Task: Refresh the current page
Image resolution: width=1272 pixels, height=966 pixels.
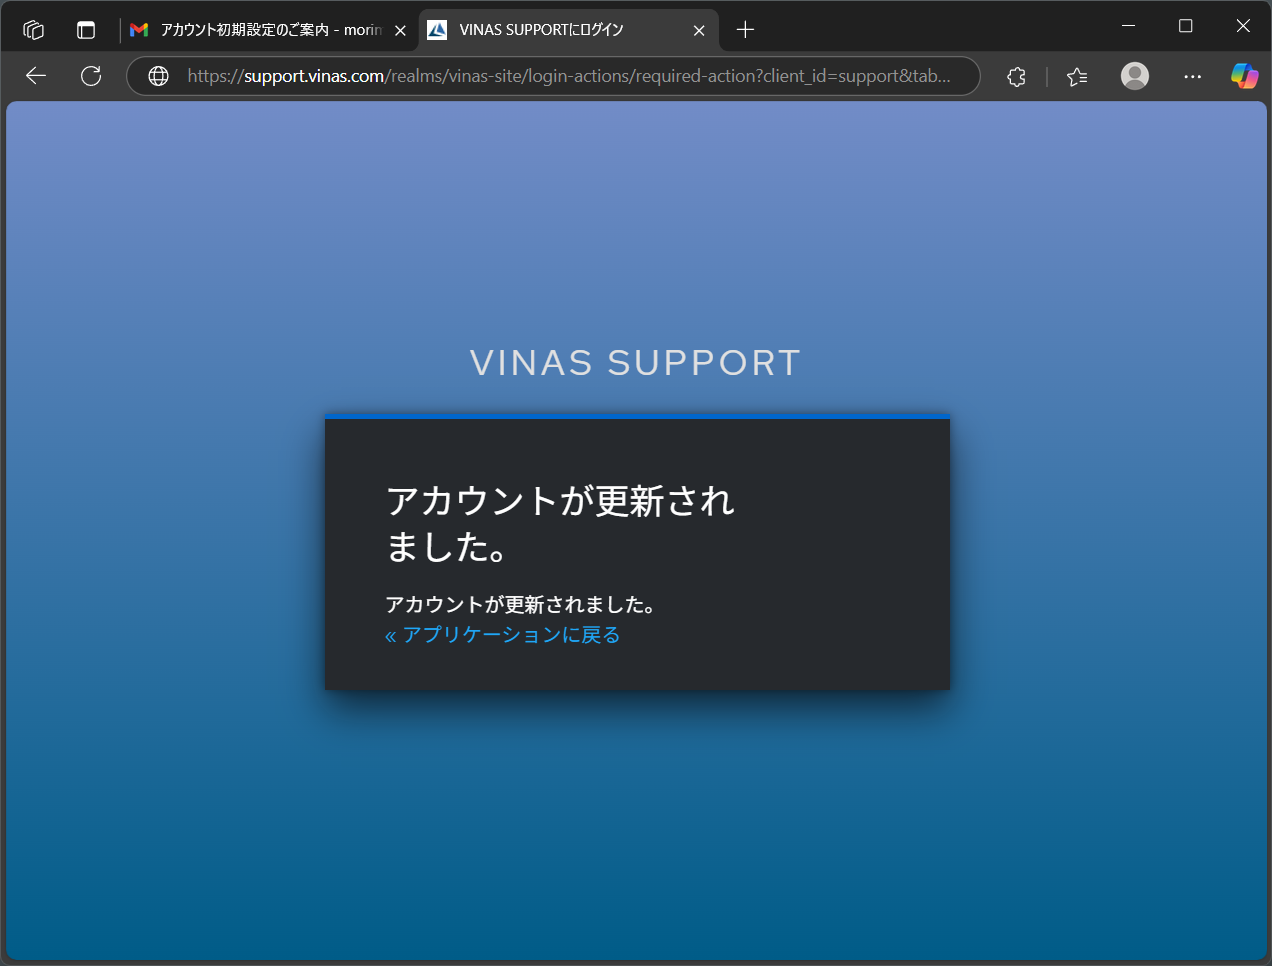Action: [x=91, y=76]
